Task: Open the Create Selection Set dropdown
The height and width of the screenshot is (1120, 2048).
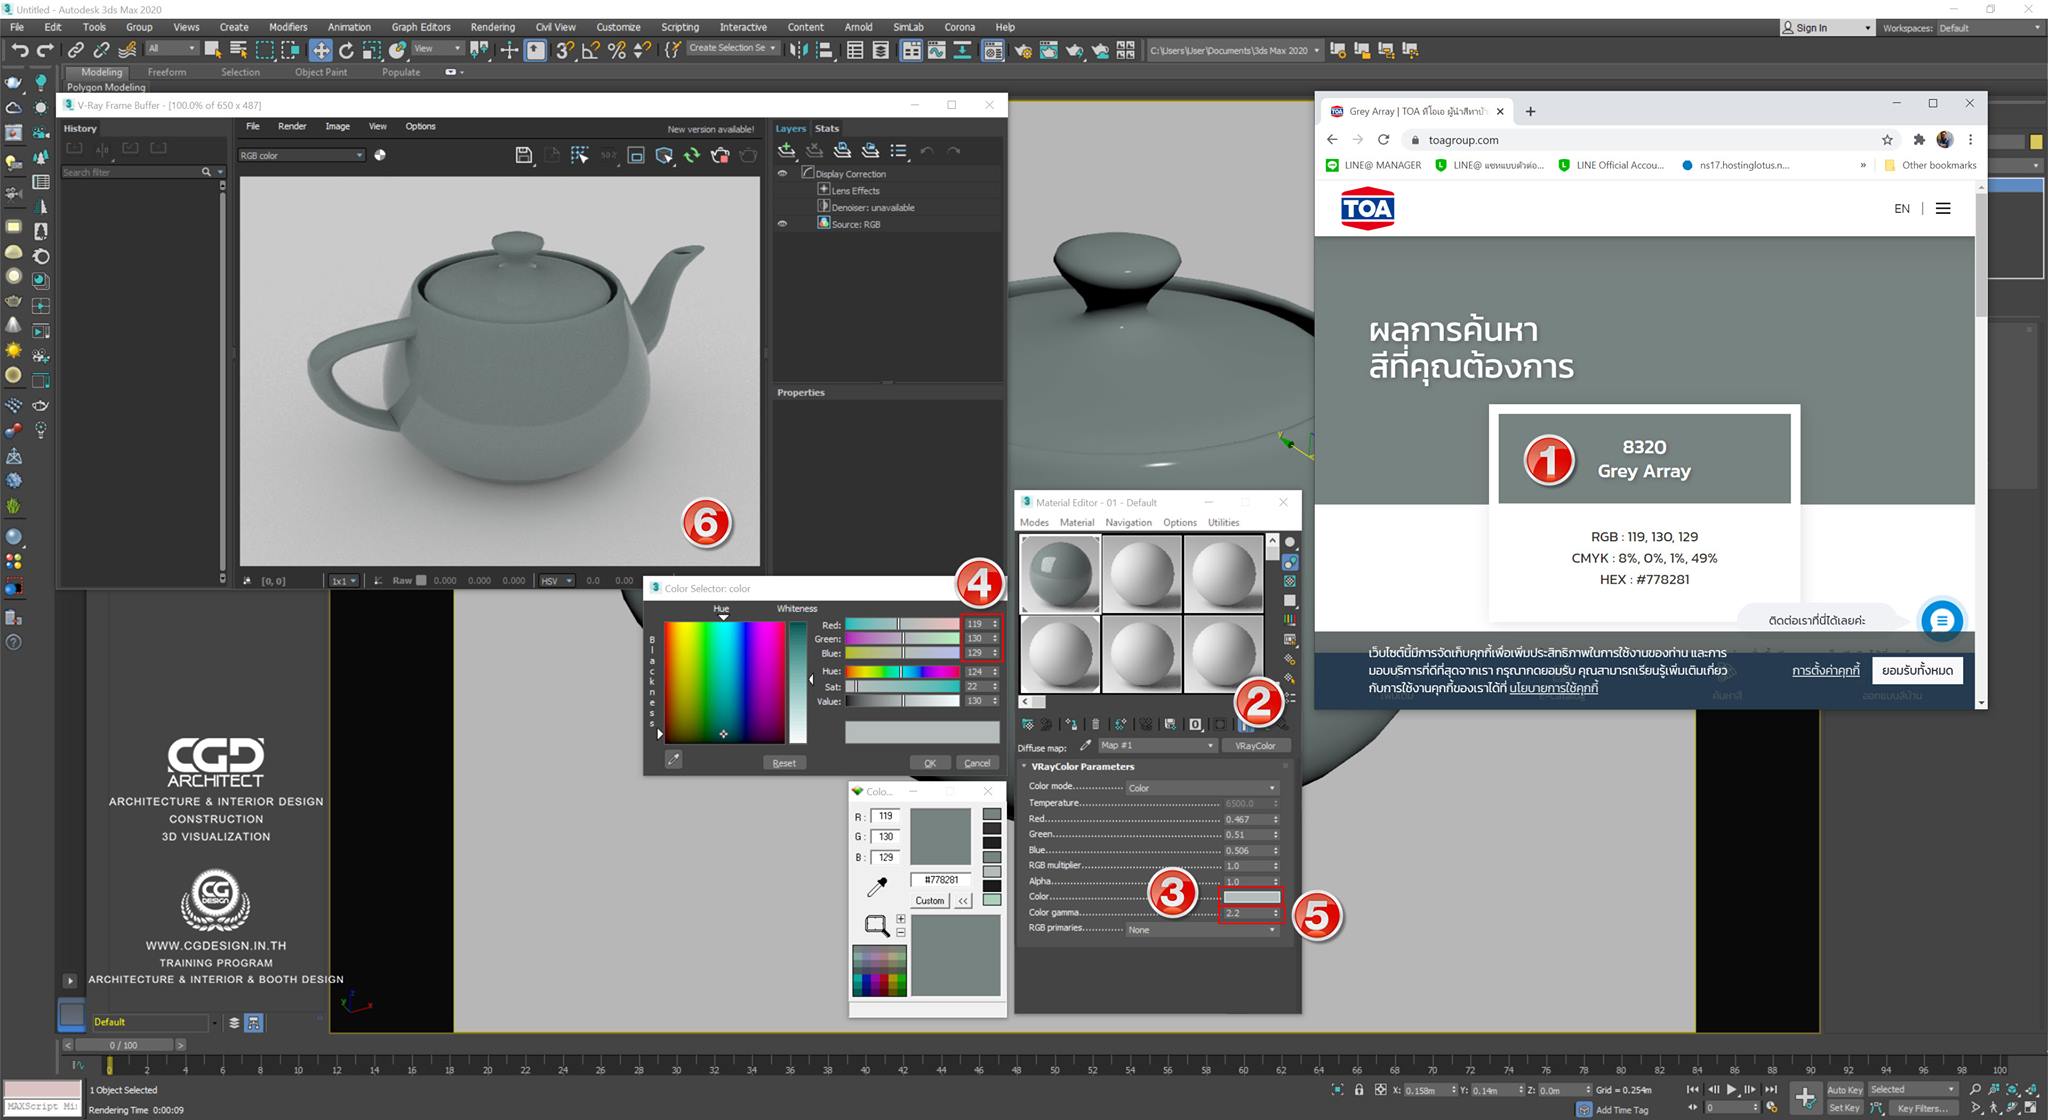Action: pyautogui.click(x=732, y=48)
